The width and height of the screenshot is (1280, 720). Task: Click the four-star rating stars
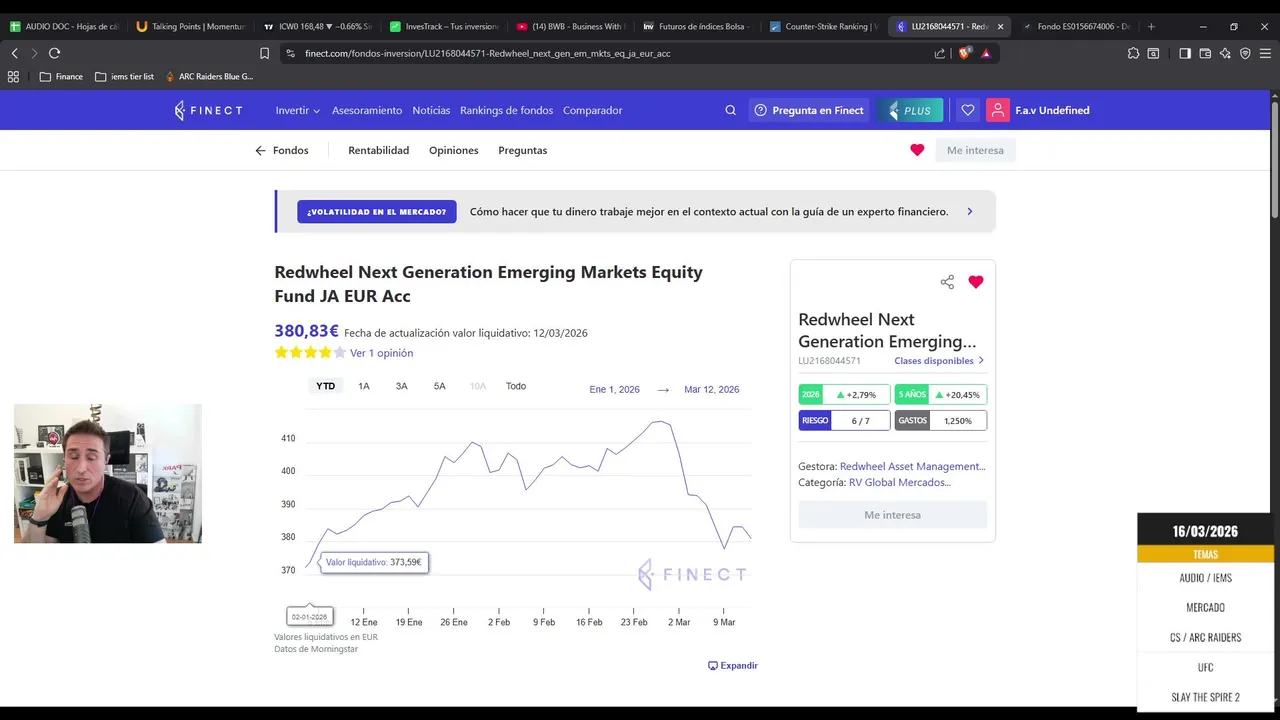pyautogui.click(x=310, y=353)
